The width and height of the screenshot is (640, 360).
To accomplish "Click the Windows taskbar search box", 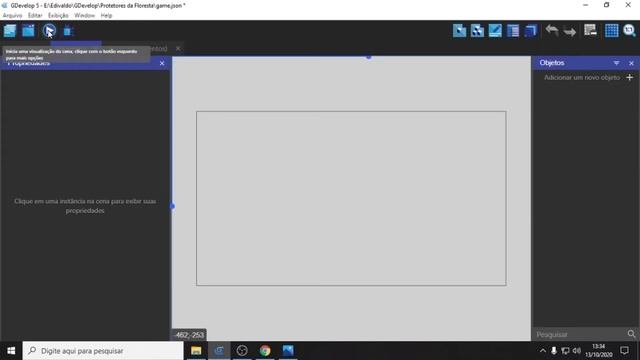I will (x=103, y=351).
